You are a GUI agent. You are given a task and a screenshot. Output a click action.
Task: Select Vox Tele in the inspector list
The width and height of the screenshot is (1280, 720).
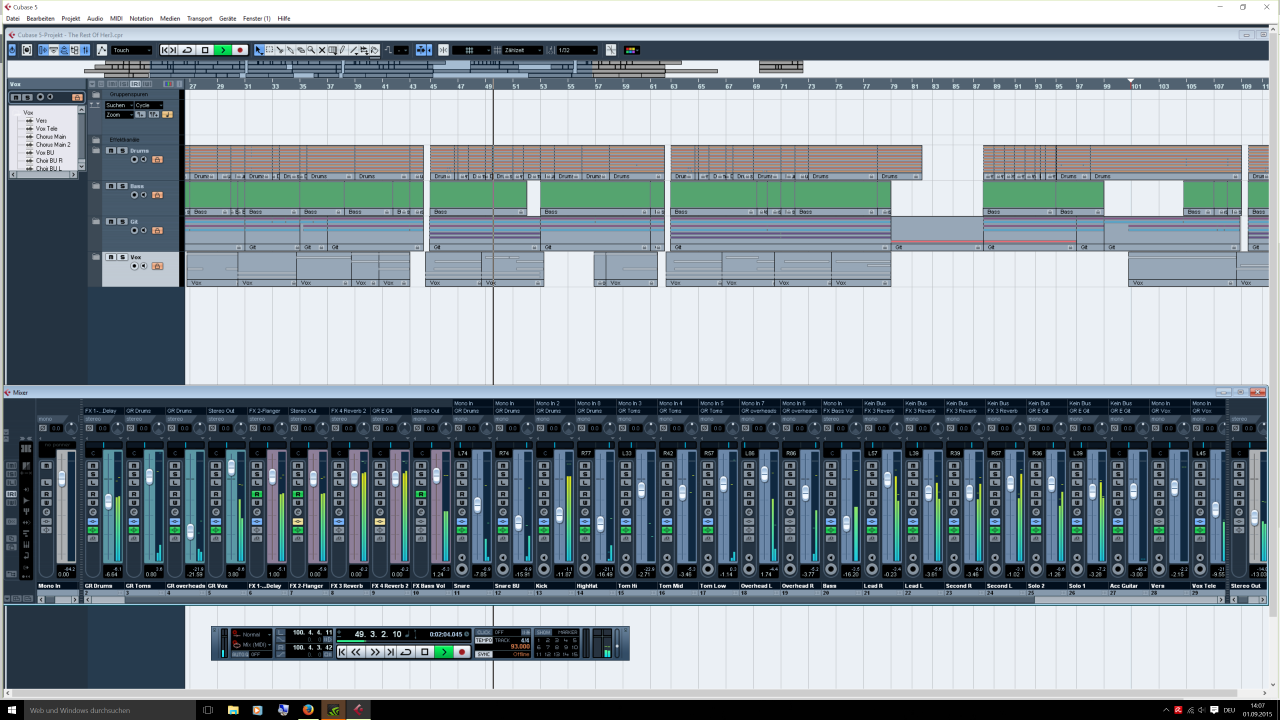point(47,129)
